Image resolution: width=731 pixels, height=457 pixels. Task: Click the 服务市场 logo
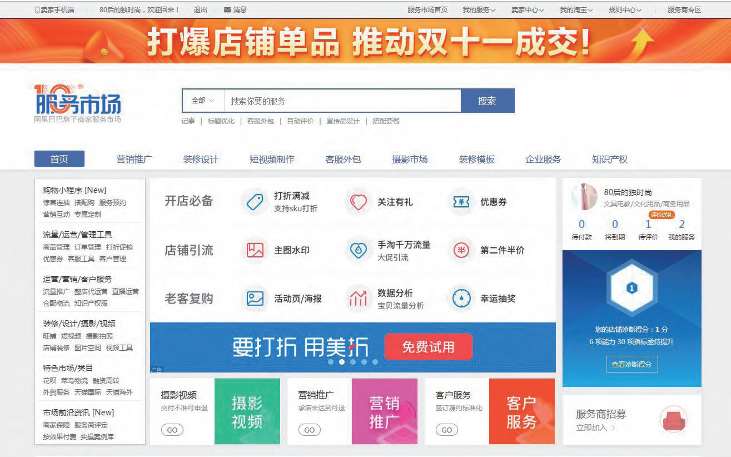pos(77,103)
